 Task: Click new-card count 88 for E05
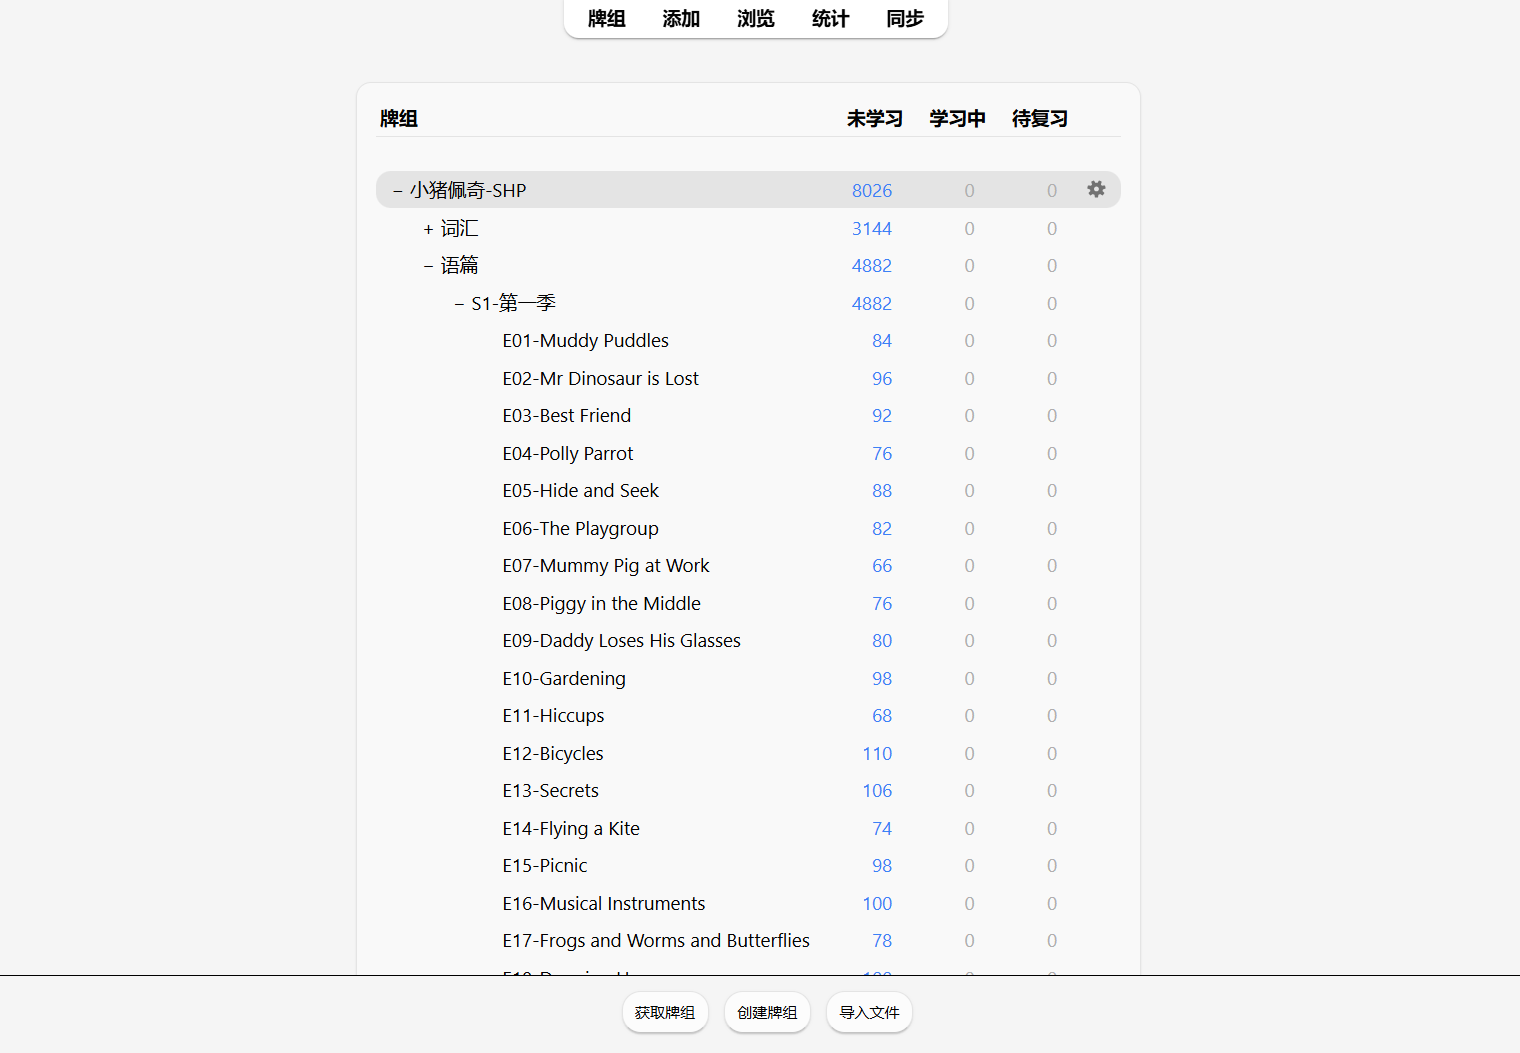pyautogui.click(x=882, y=491)
